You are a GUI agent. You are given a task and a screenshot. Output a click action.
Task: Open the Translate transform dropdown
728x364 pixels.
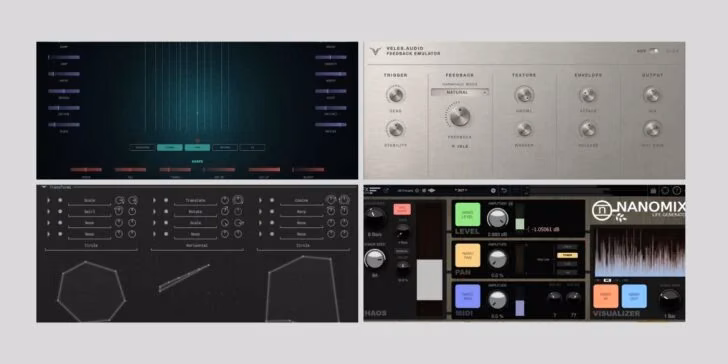[x=195, y=201]
